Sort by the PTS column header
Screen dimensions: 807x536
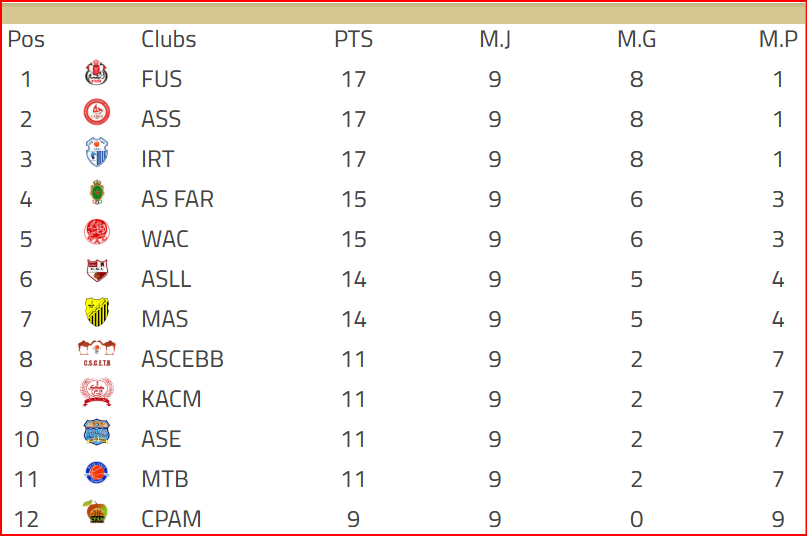[354, 40]
